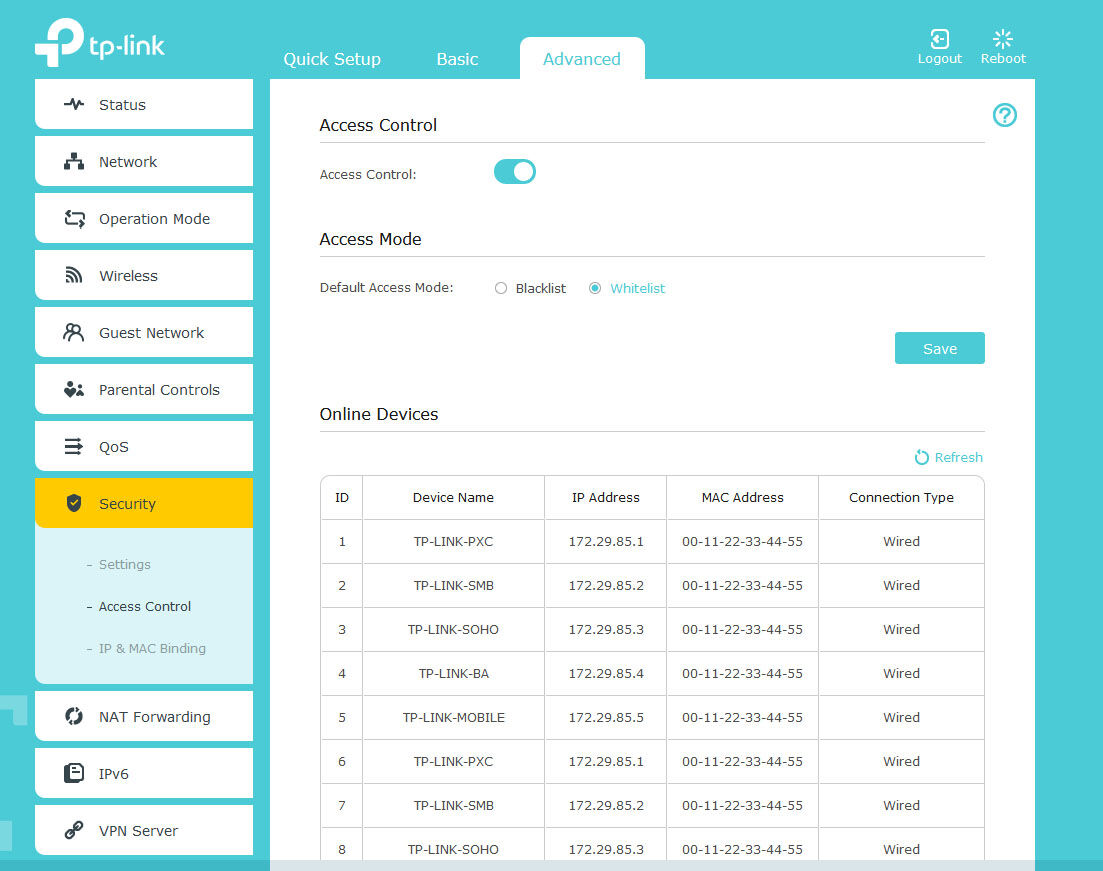Viewport: 1103px width, 871px height.
Task: Click IP address 172.29.85.5
Action: 606,718
